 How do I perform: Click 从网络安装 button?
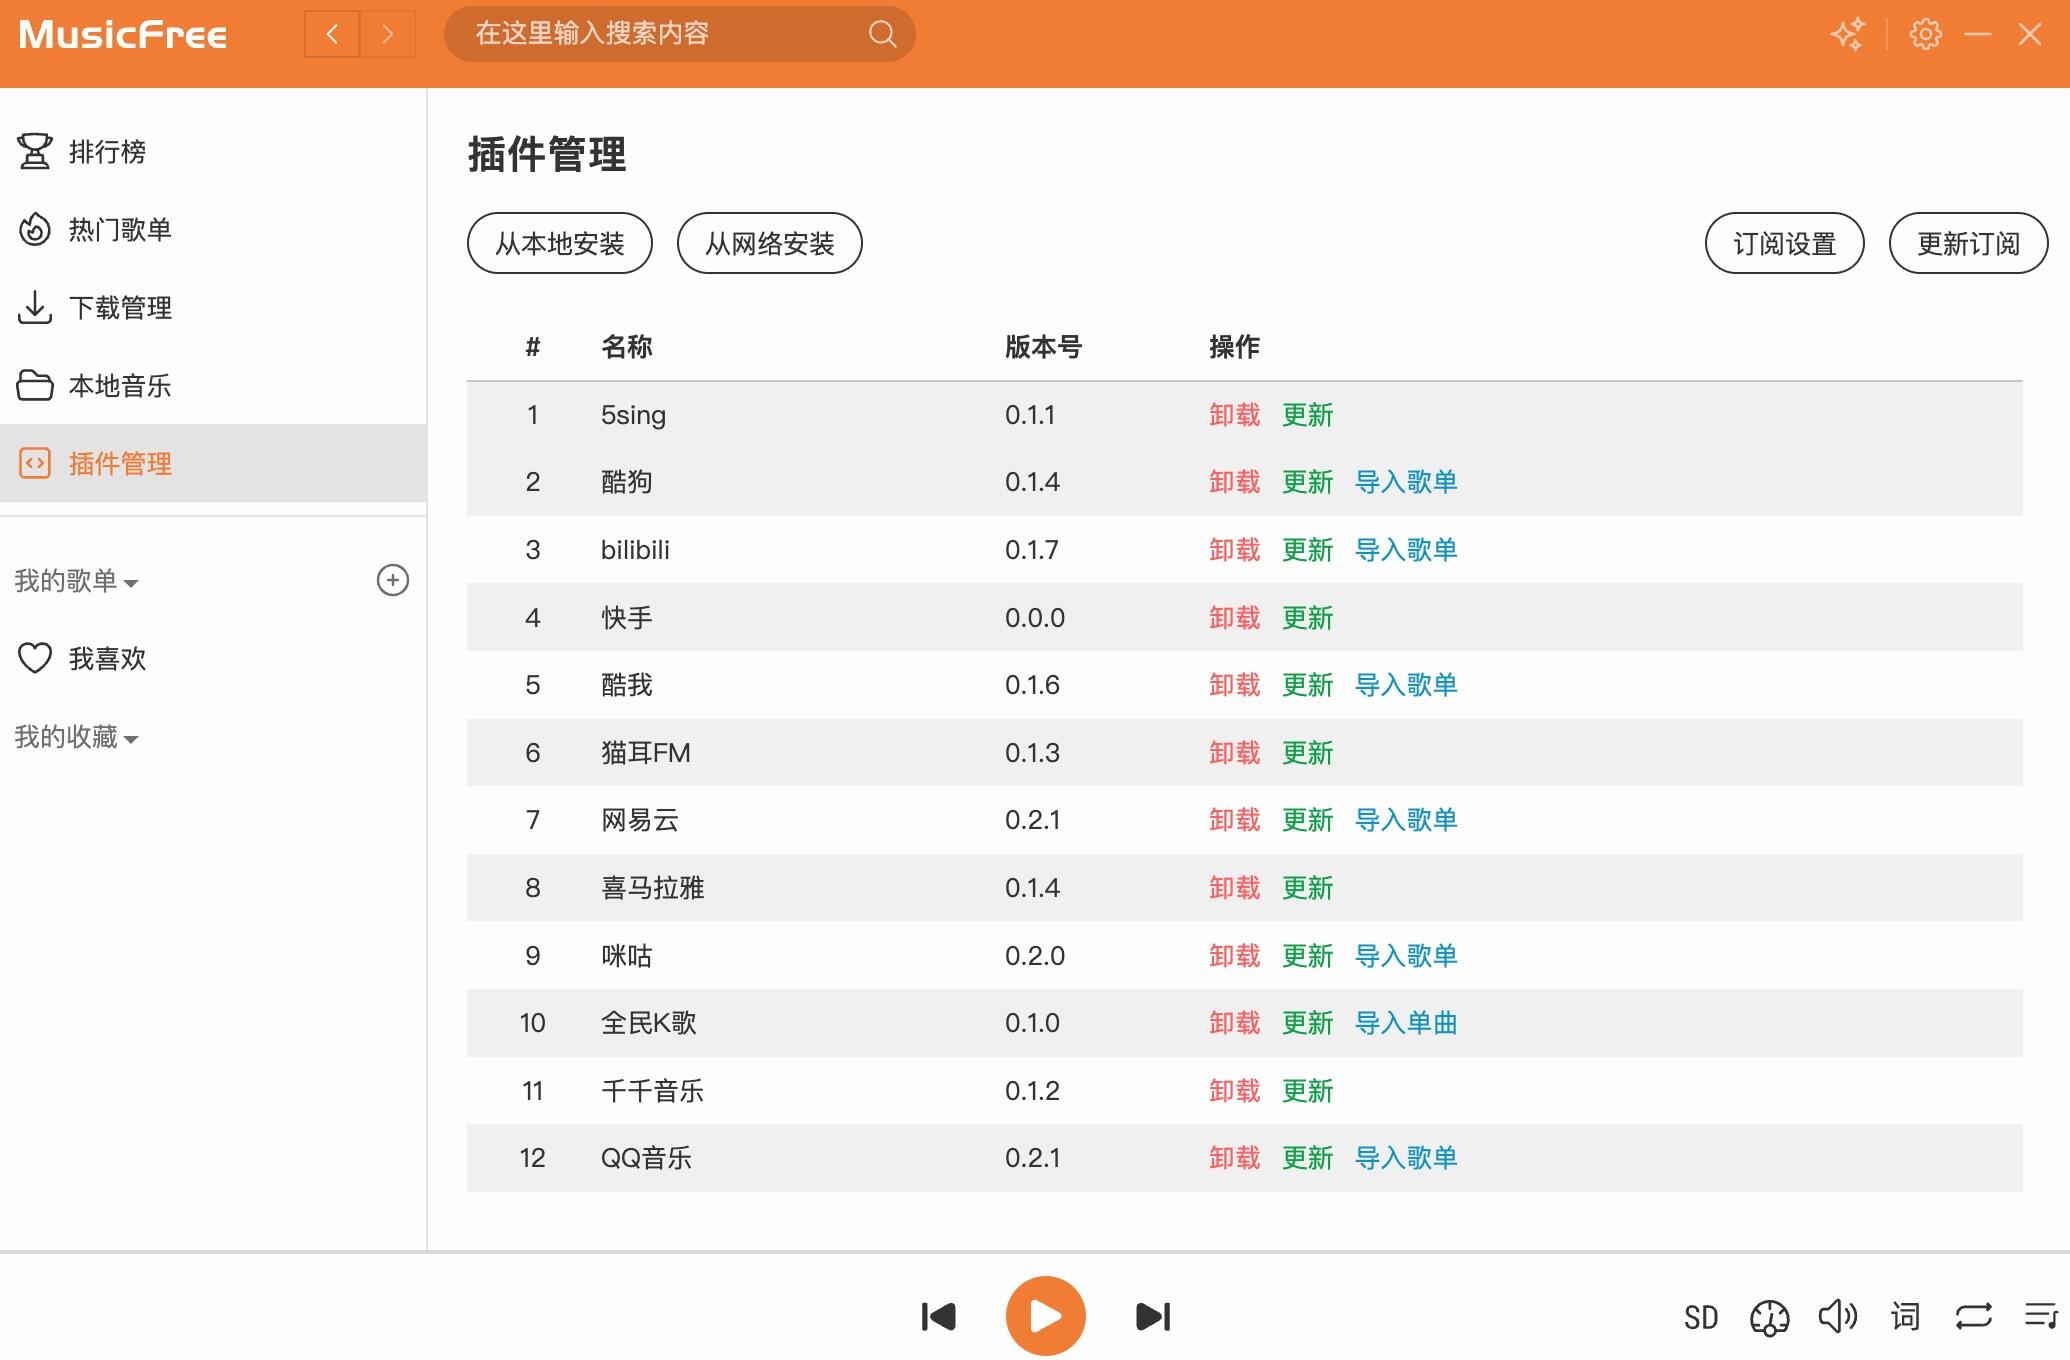click(x=770, y=243)
